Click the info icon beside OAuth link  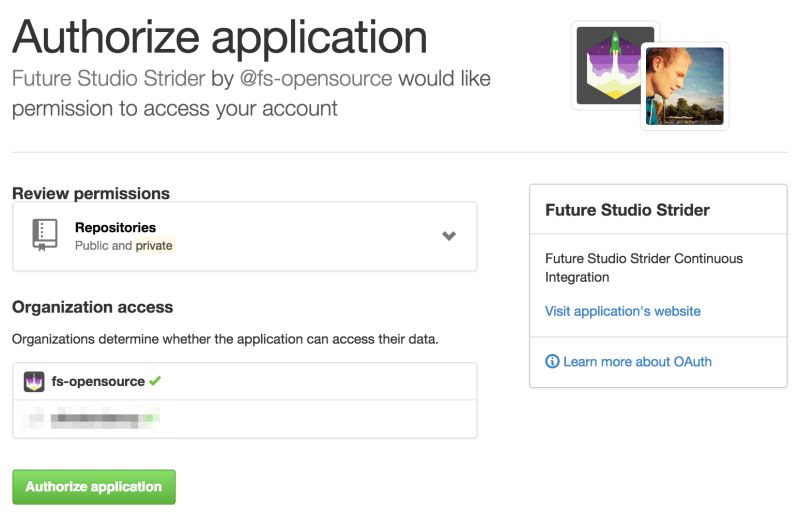click(x=552, y=361)
